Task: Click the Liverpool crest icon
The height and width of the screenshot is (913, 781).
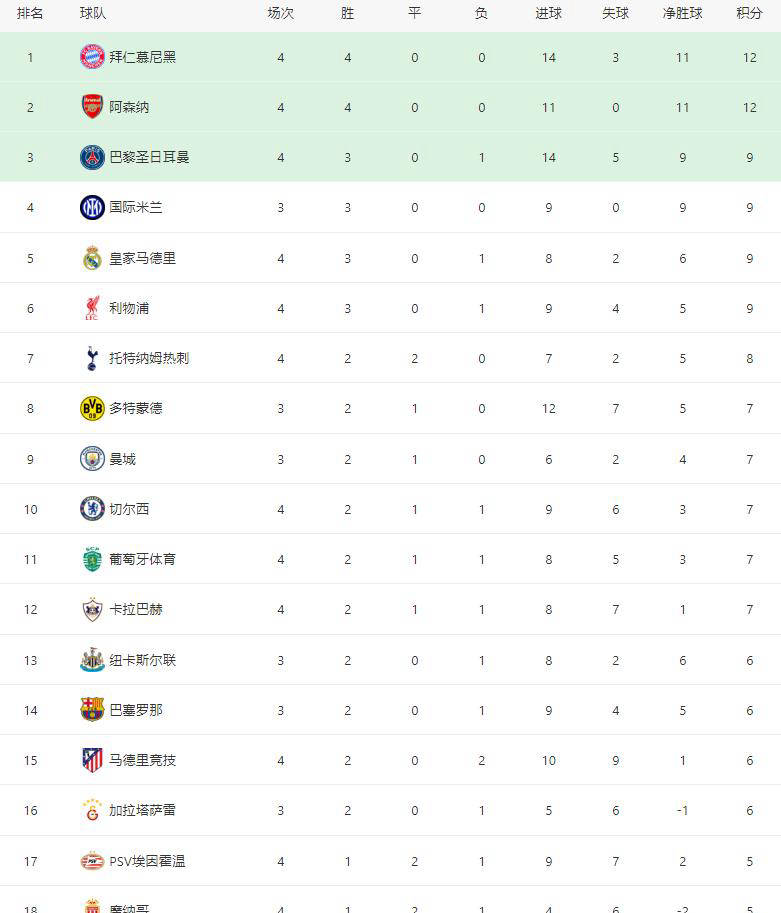Action: (x=92, y=308)
